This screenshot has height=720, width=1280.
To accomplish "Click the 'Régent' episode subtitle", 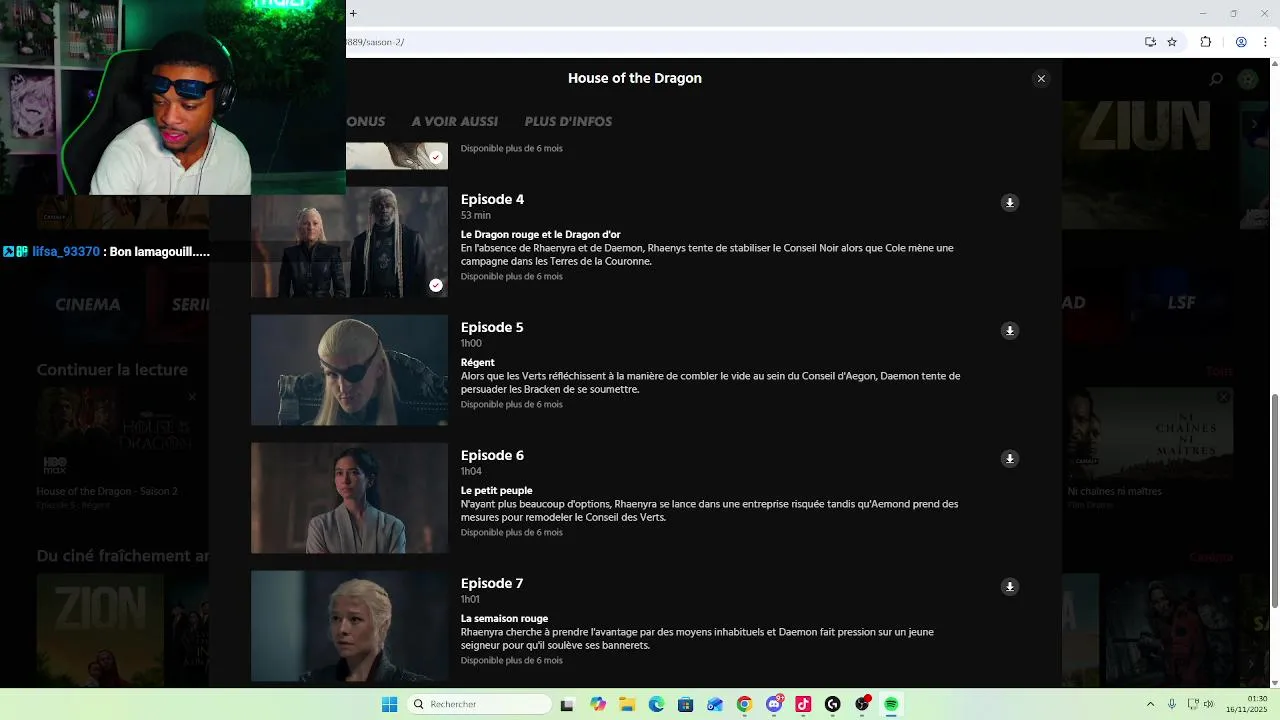I will pyautogui.click(x=477, y=362).
